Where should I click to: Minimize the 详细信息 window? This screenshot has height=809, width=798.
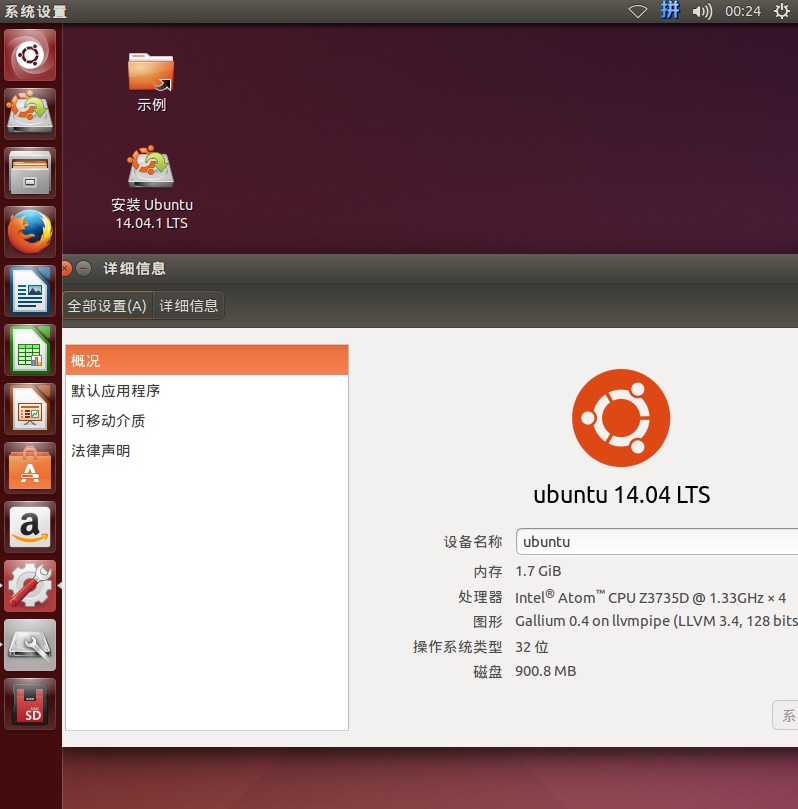point(83,268)
